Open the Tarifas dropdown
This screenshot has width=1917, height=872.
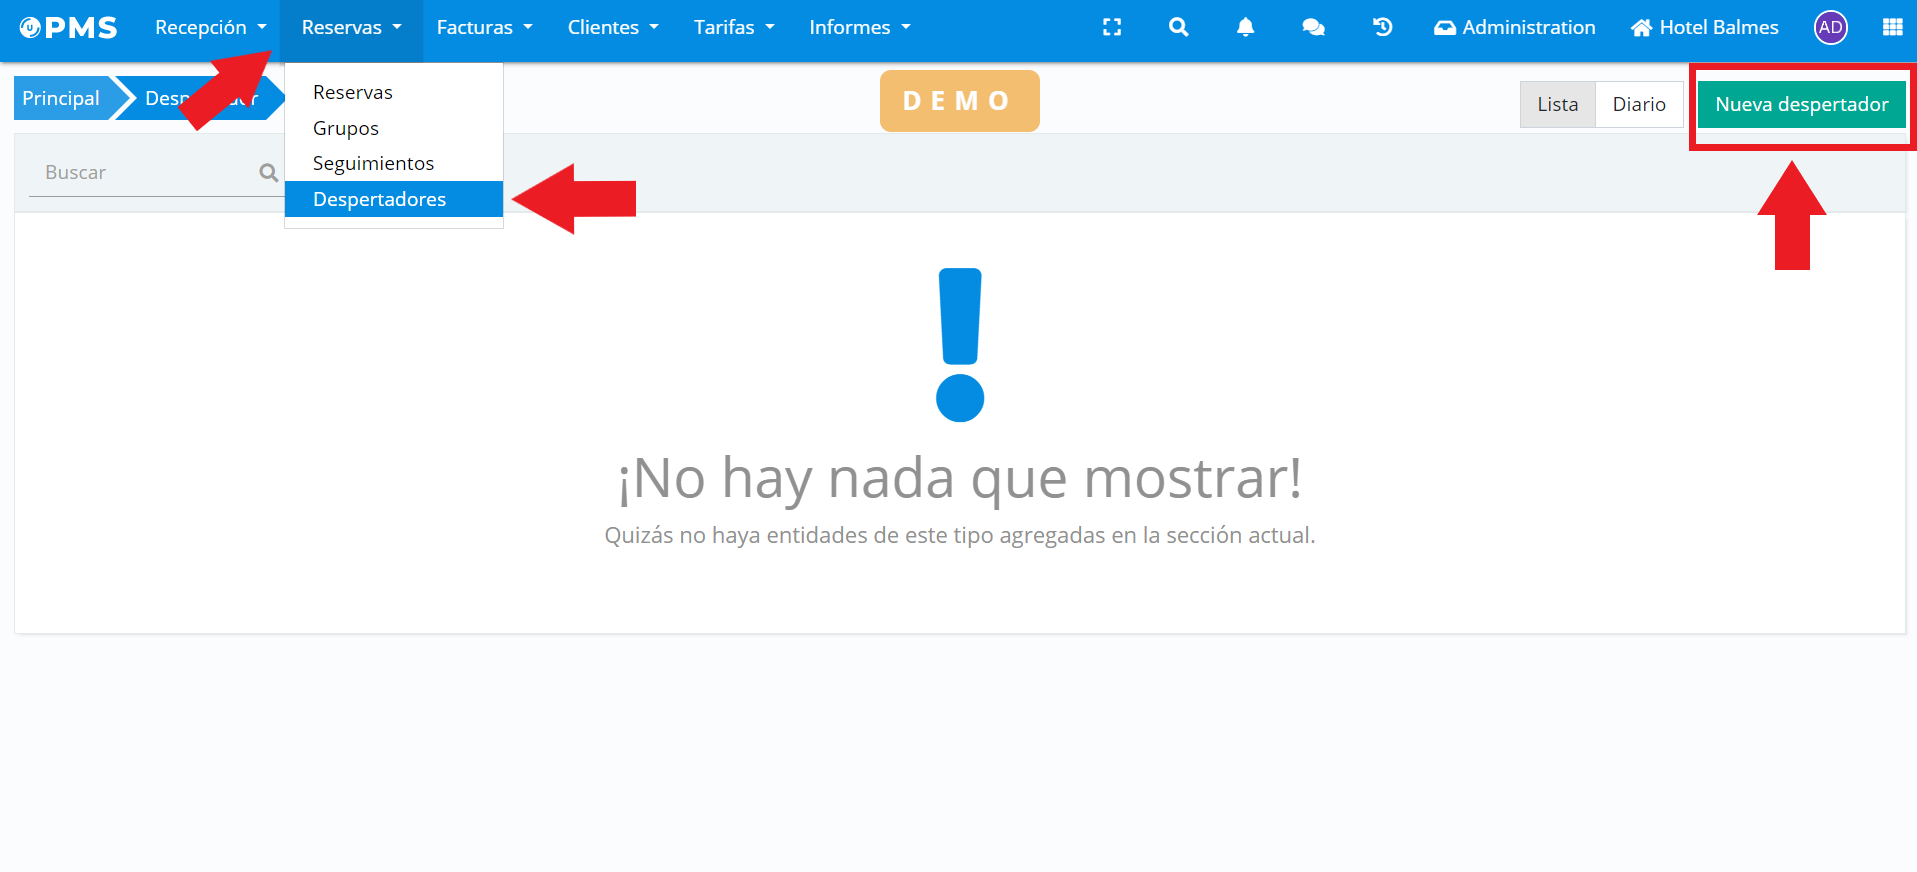pos(734,27)
